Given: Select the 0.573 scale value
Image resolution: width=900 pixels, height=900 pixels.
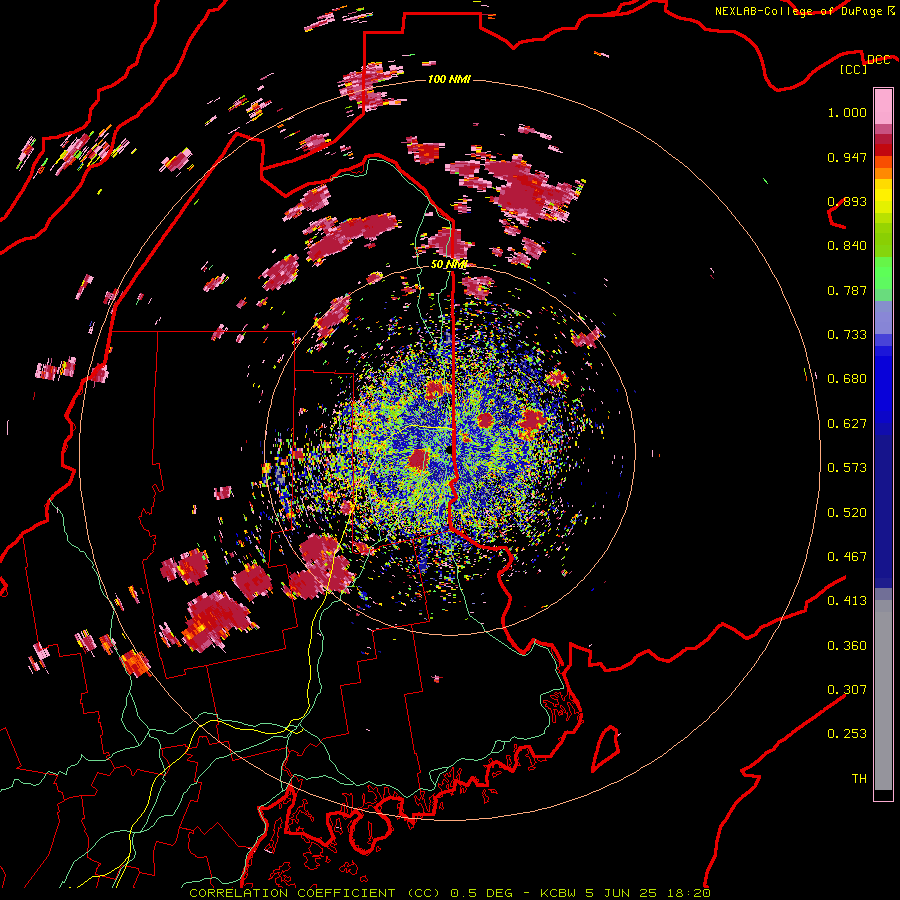Looking at the screenshot, I should [x=847, y=468].
